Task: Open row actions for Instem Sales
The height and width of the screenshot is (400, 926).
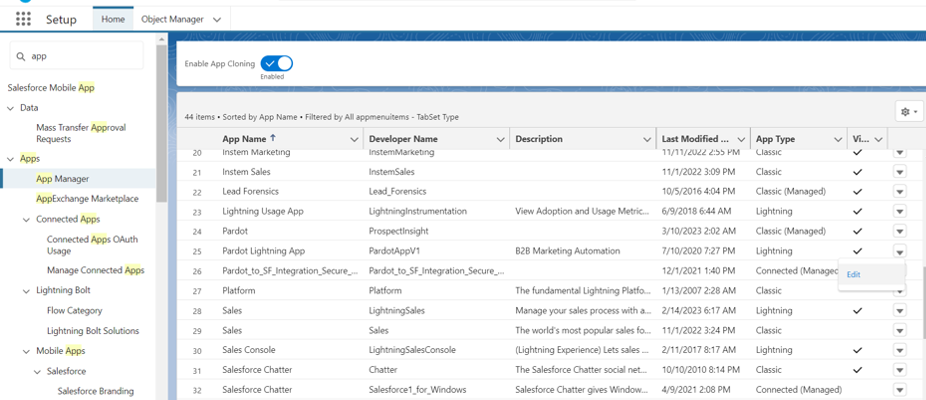Action: [x=899, y=172]
